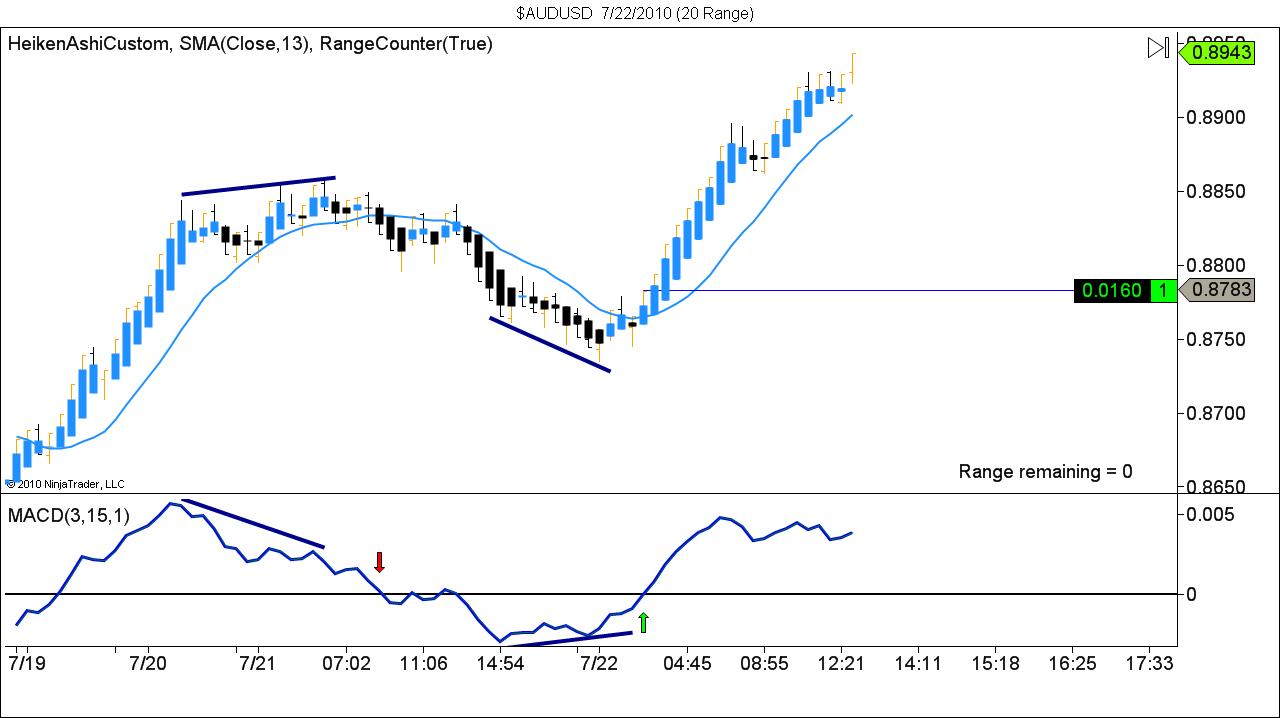Screen dimensions: 1280x718
Task: Click the unrealized profit readout showing 0.0160
Action: (x=1113, y=291)
